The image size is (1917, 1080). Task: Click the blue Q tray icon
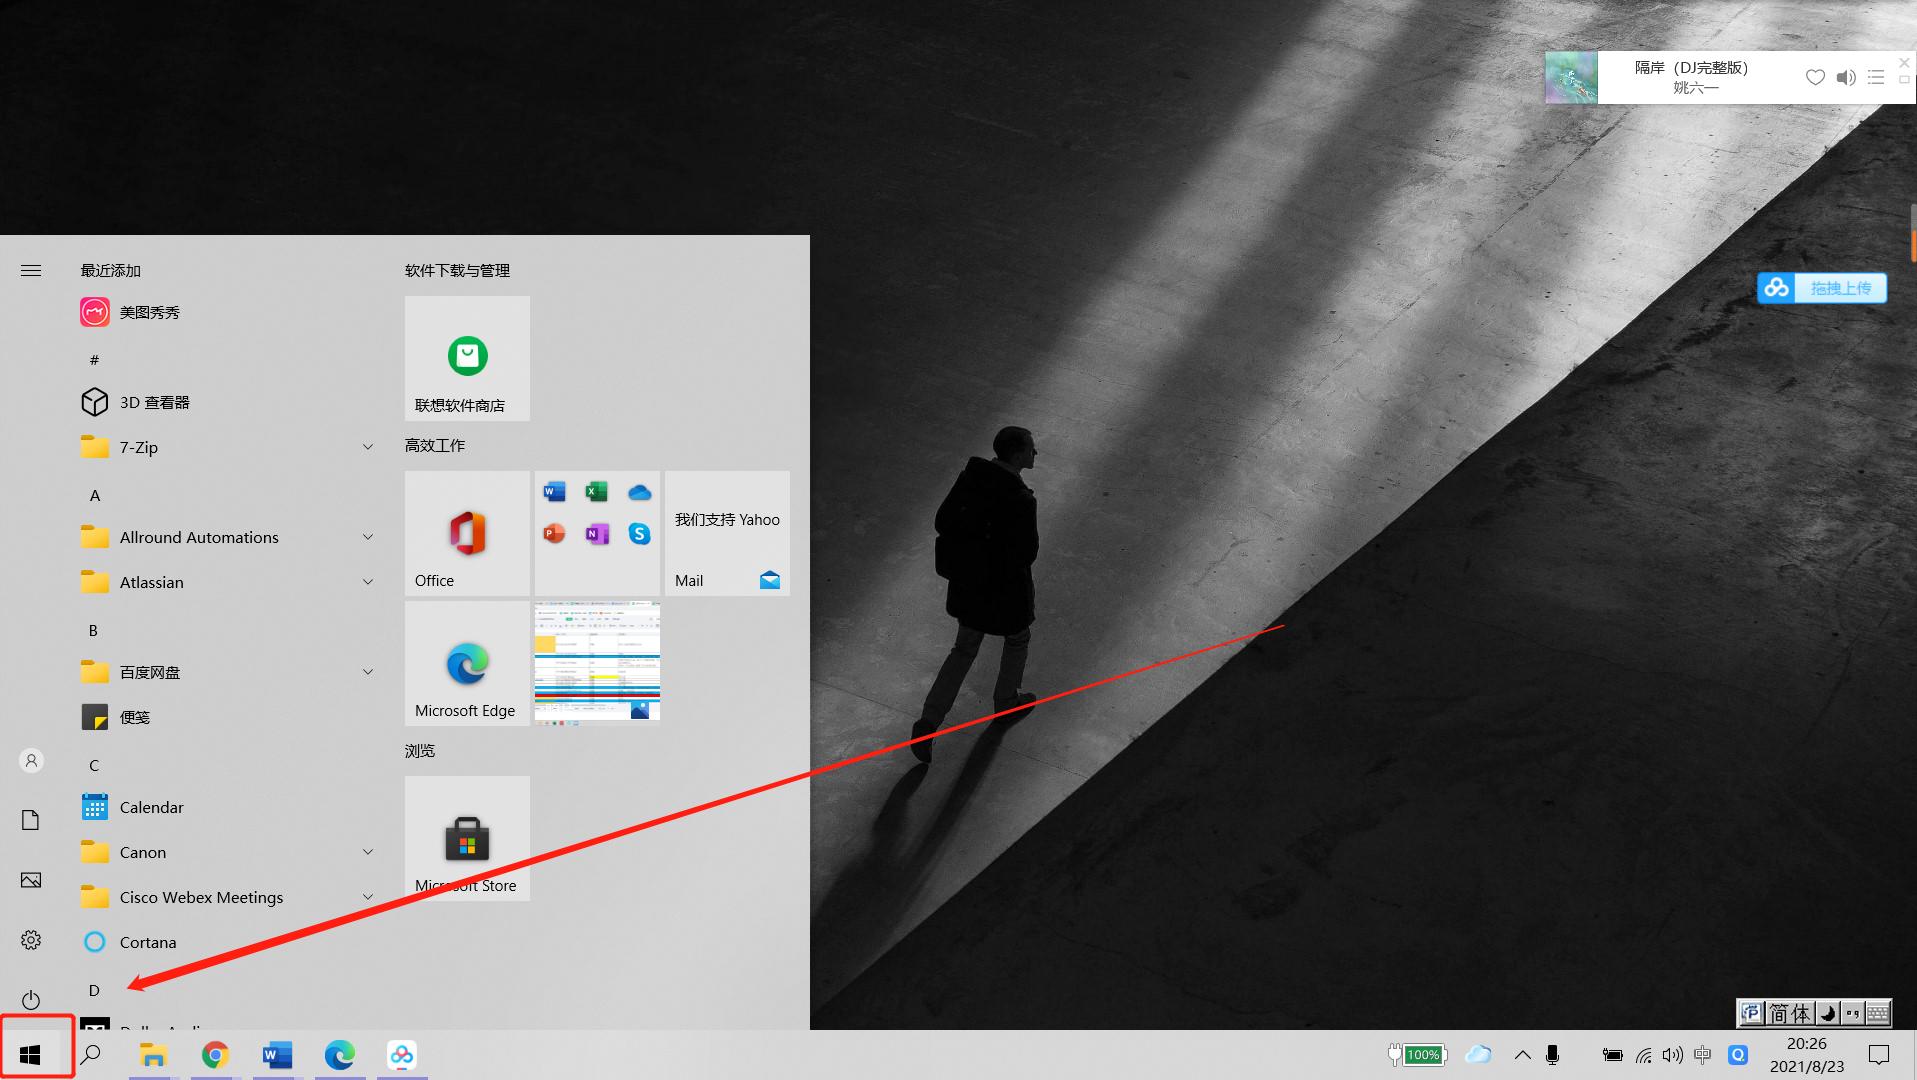[x=1738, y=1055]
